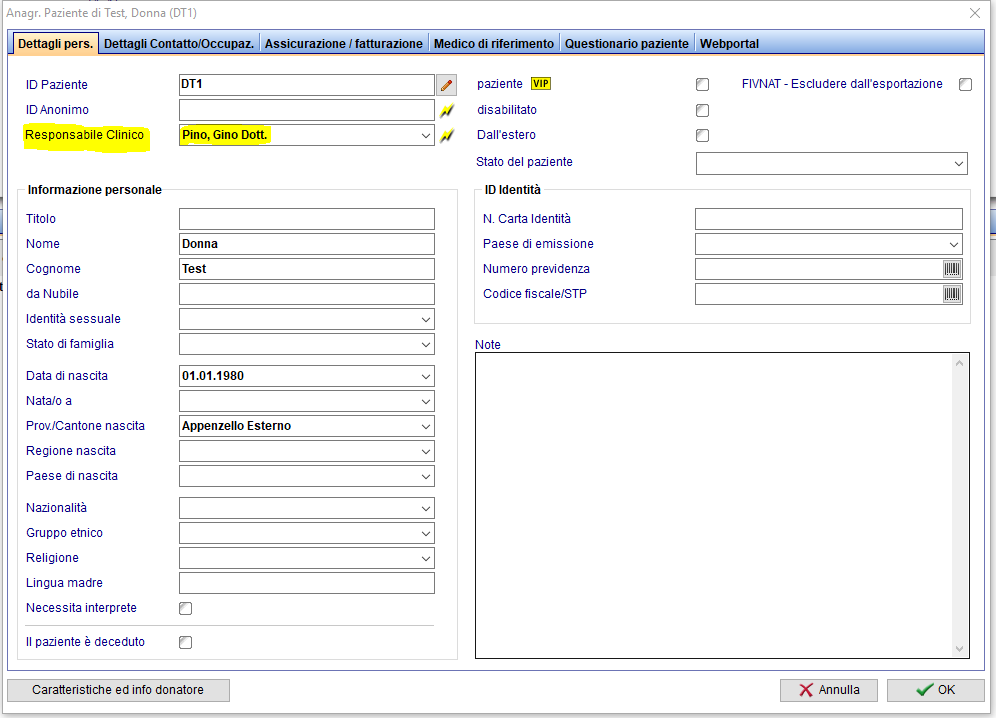Click the Caratteristiche ed info donatore button
Screen dimensions: 996x718
[118, 690]
